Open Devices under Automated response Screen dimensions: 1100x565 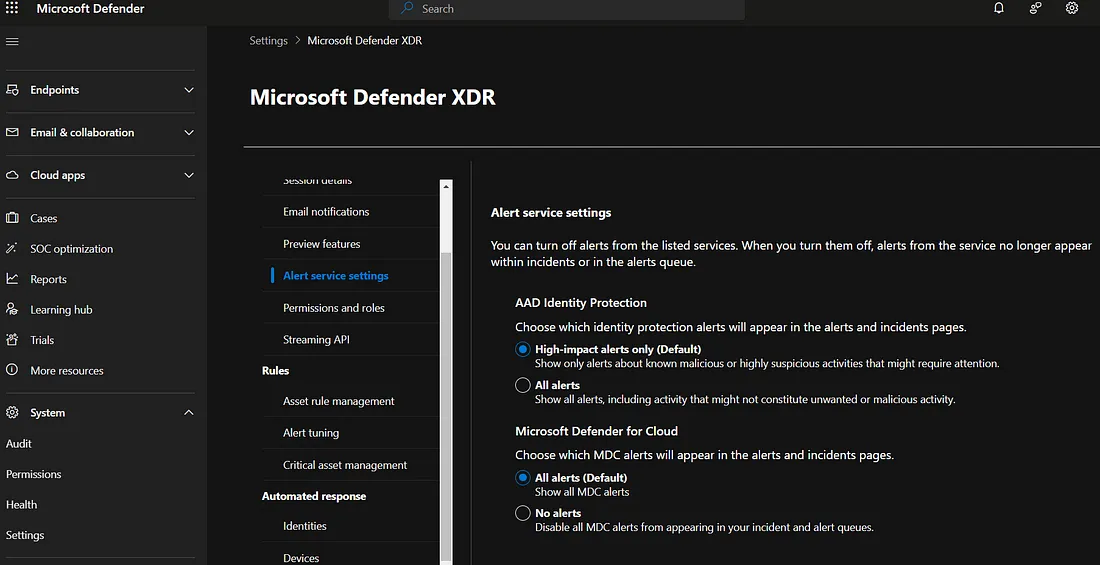pos(301,558)
